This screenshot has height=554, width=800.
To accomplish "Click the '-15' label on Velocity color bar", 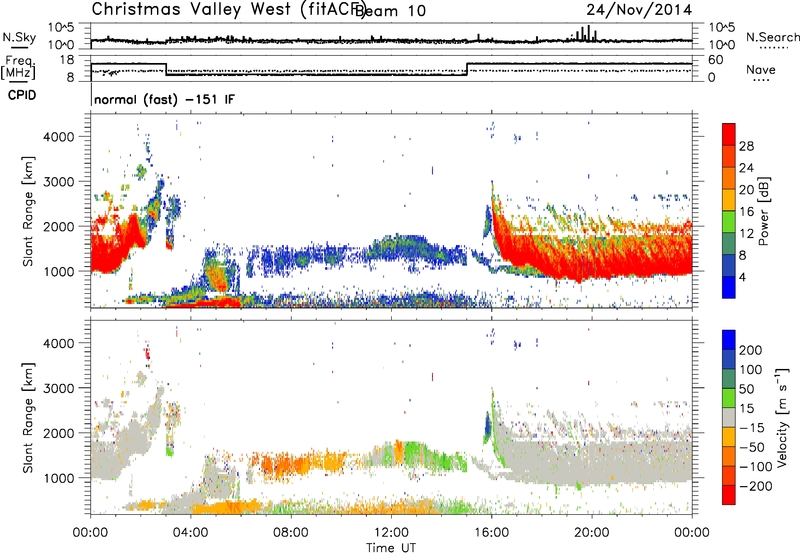I will [752, 427].
